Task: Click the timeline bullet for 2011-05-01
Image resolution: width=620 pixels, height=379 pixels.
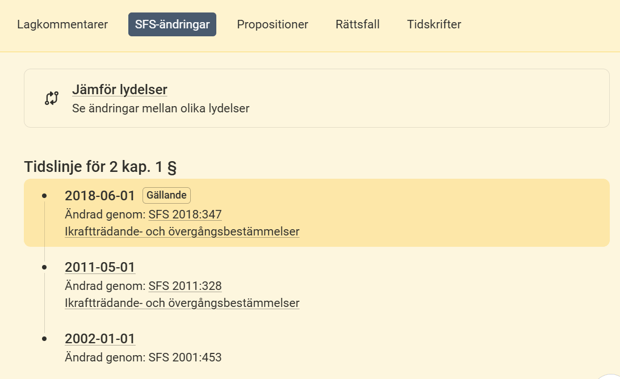Action: (44, 267)
